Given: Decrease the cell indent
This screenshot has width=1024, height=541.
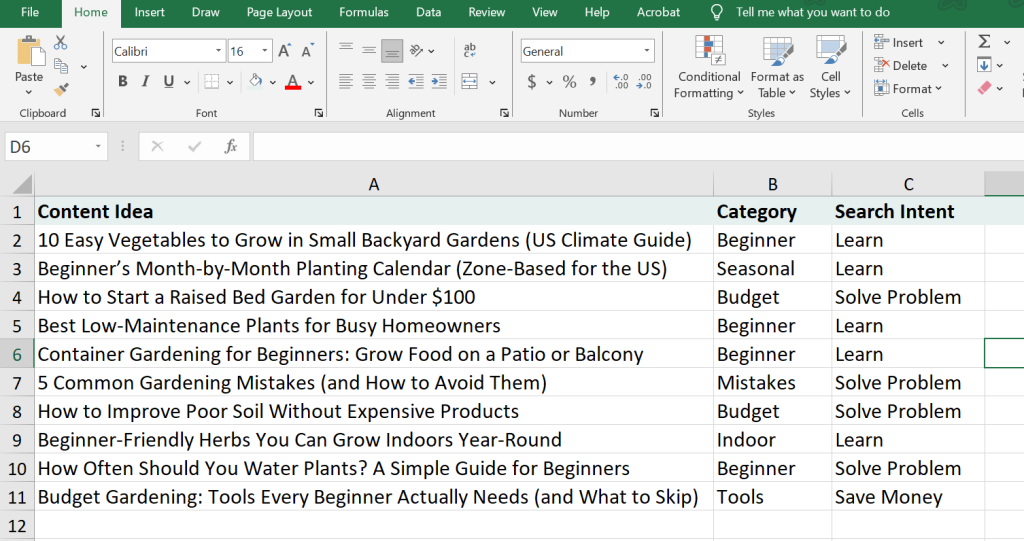Looking at the screenshot, I should pos(416,82).
